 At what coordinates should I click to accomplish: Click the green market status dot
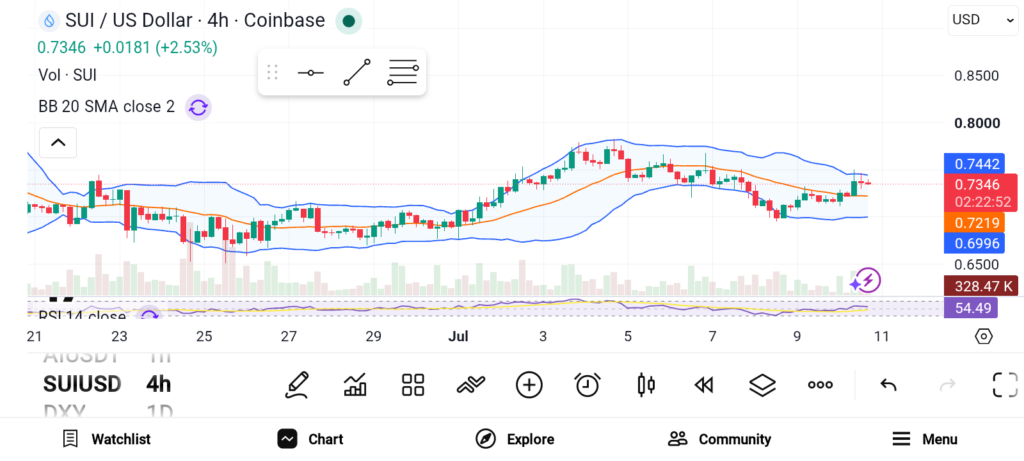click(349, 21)
